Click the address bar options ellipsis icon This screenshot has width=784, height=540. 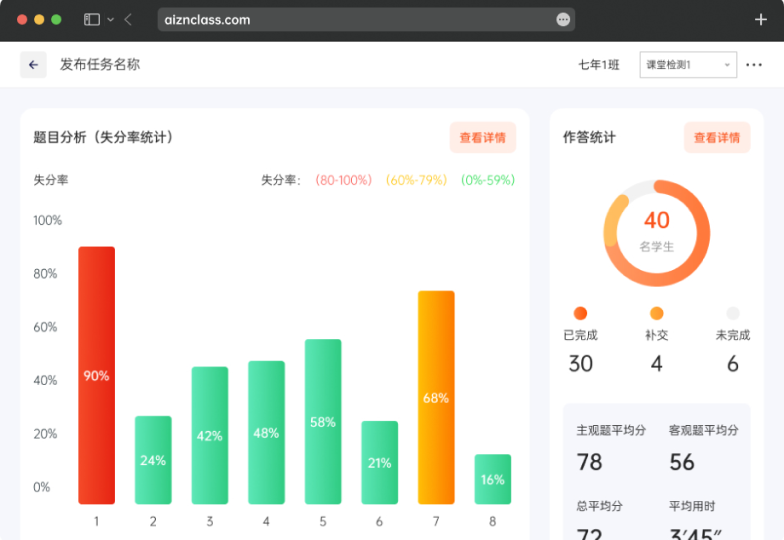tap(563, 19)
